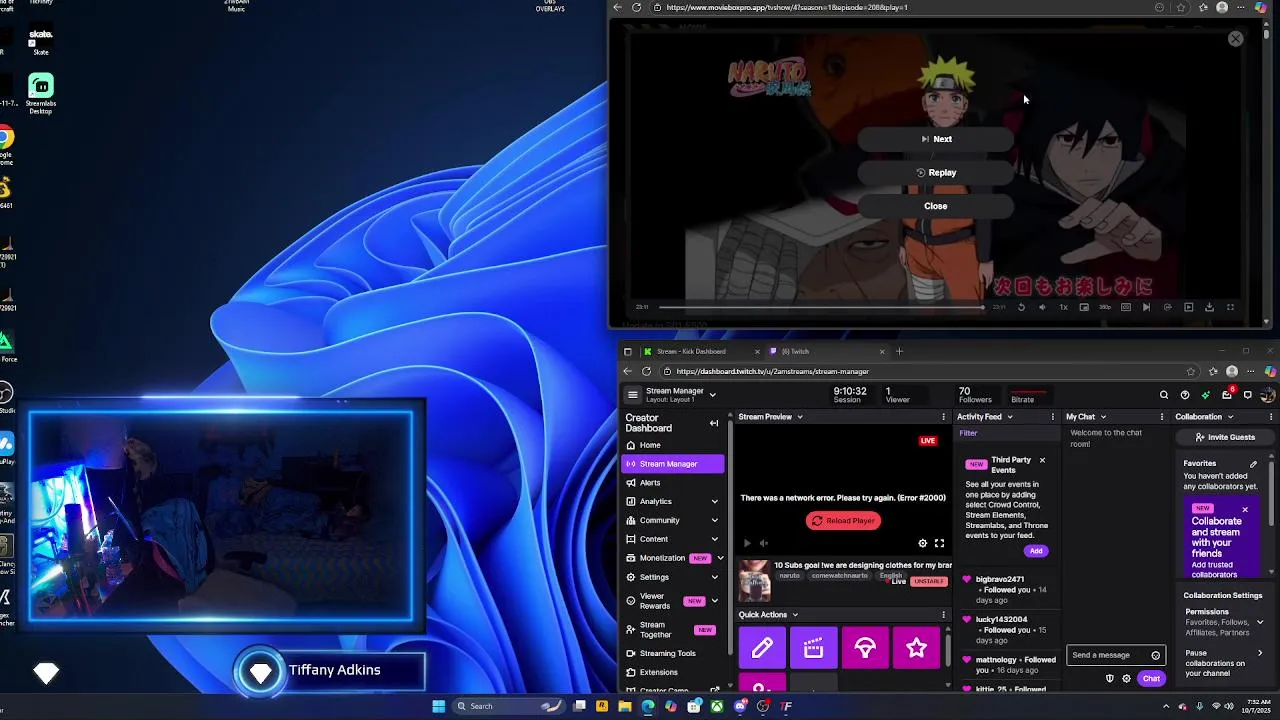Dismiss the Third Party Events card
The height and width of the screenshot is (720, 1280).
tap(1042, 460)
